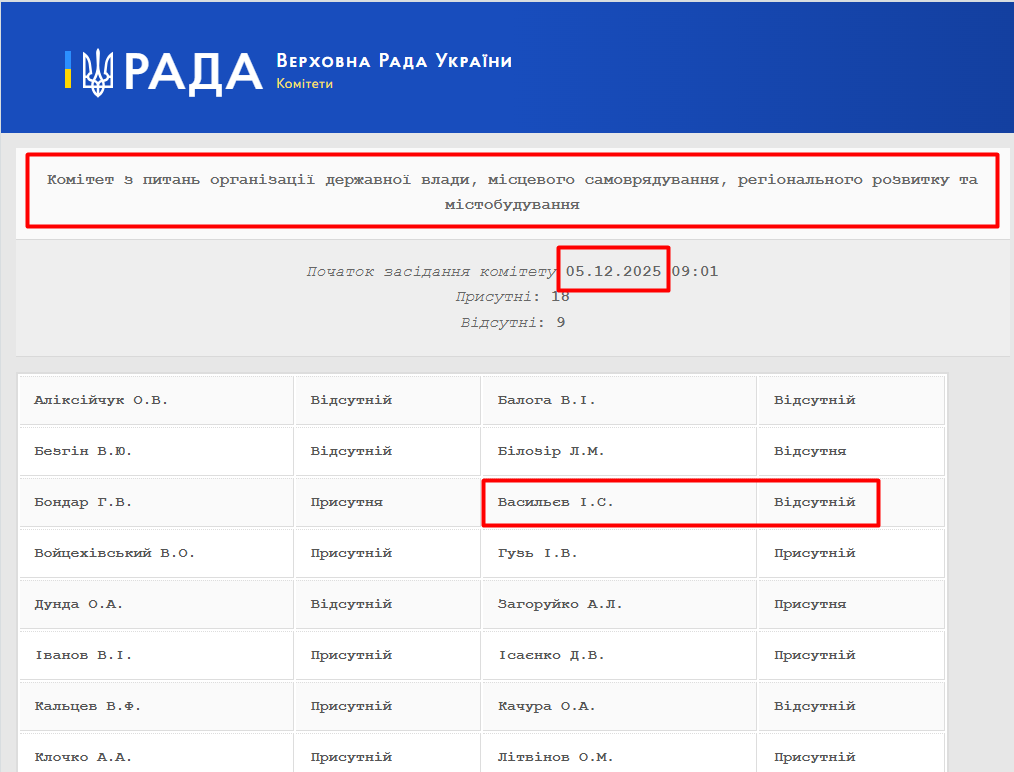Click Ісаєнко Д.В. status Присутній
1014x772 pixels.
(x=815, y=656)
